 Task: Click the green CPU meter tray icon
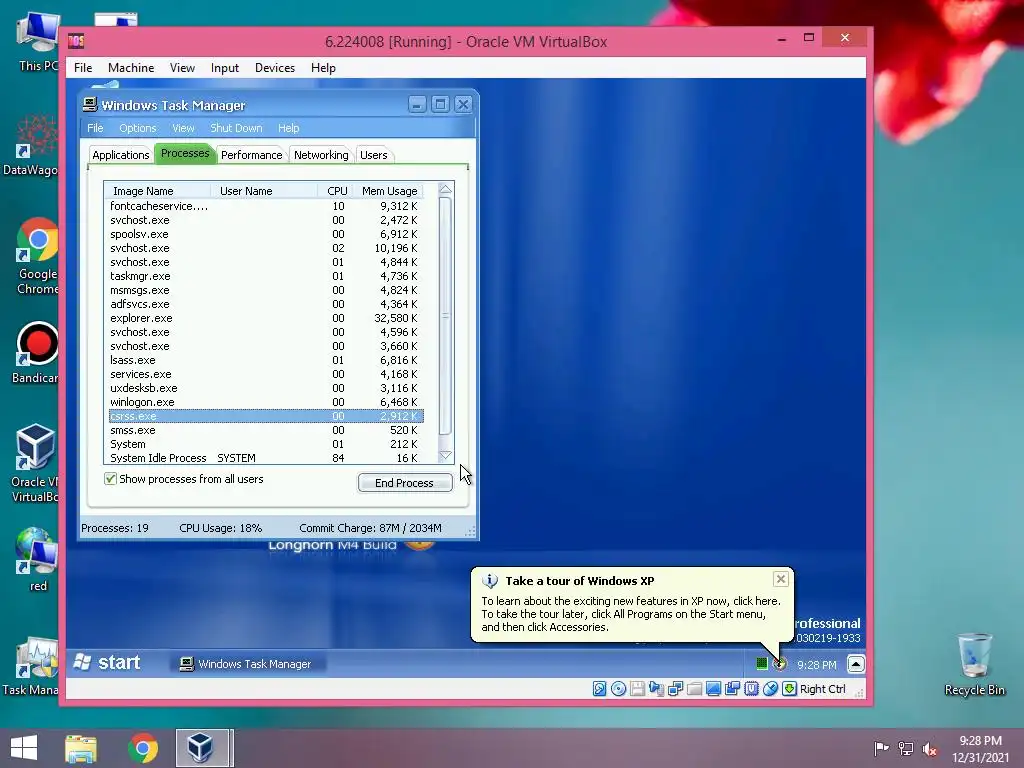761,664
